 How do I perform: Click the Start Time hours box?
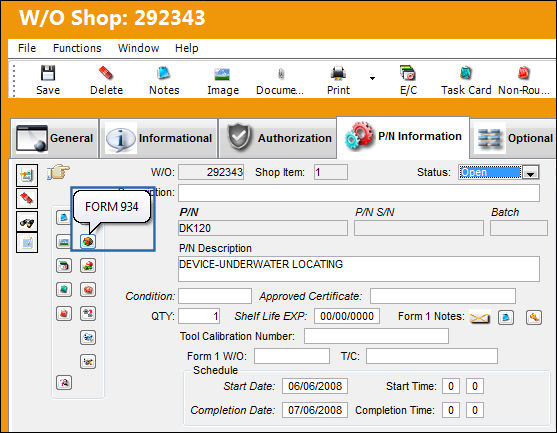point(451,386)
